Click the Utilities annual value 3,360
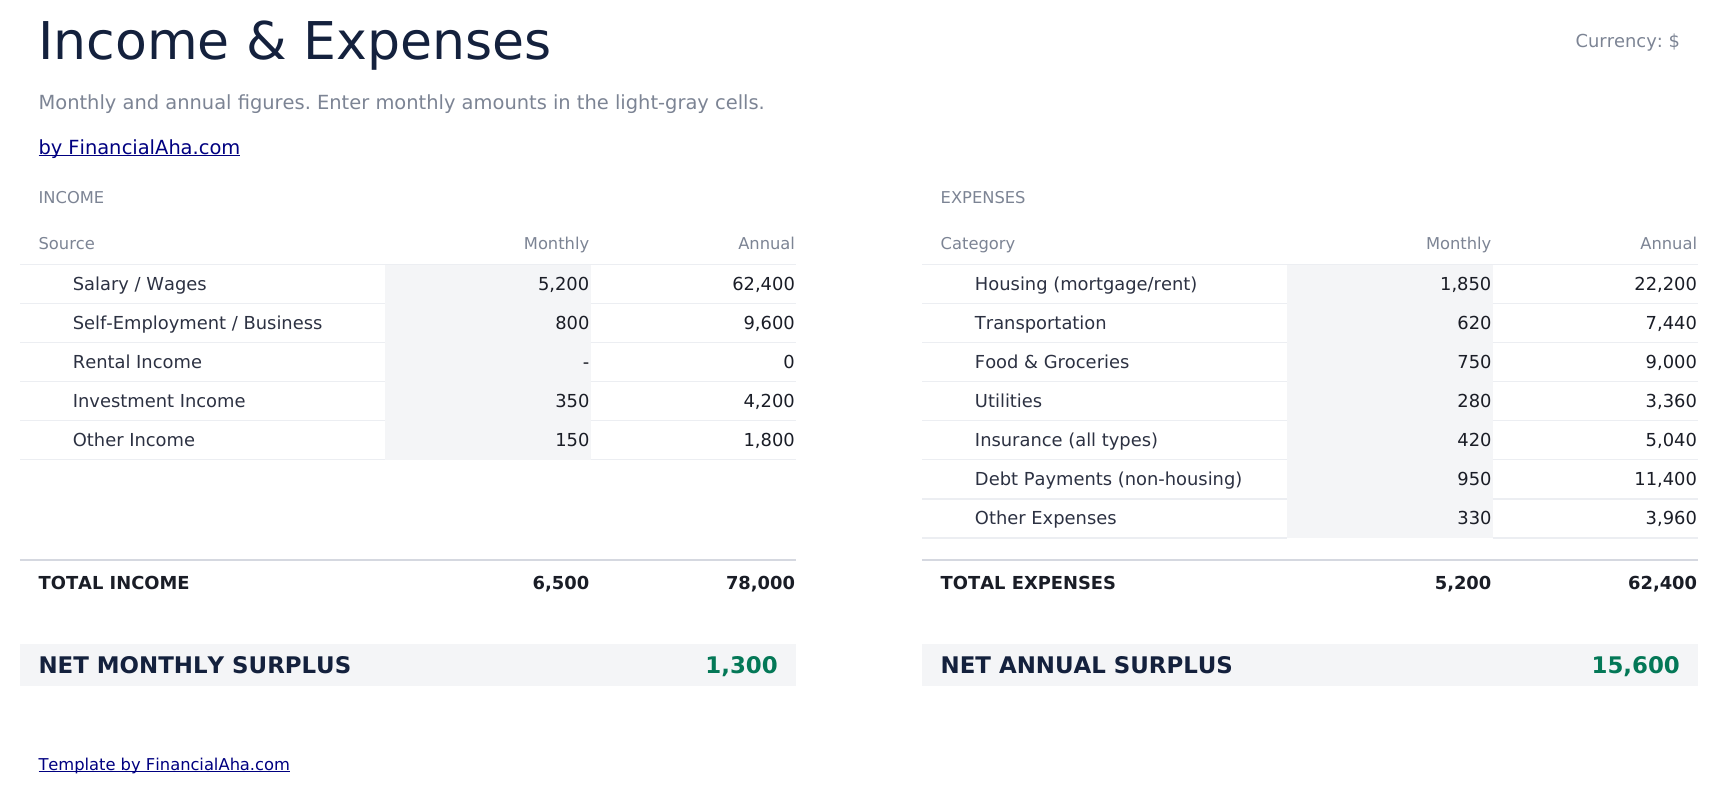The width and height of the screenshot is (1718, 794). click(1671, 401)
